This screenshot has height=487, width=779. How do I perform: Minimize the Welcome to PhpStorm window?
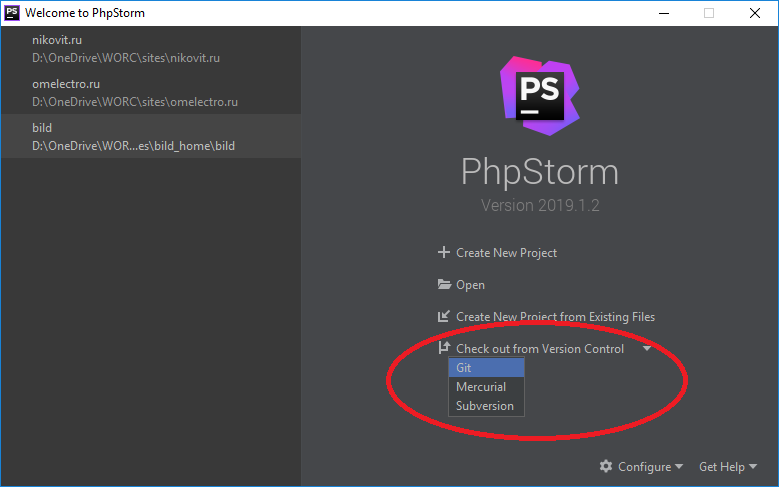coord(664,13)
